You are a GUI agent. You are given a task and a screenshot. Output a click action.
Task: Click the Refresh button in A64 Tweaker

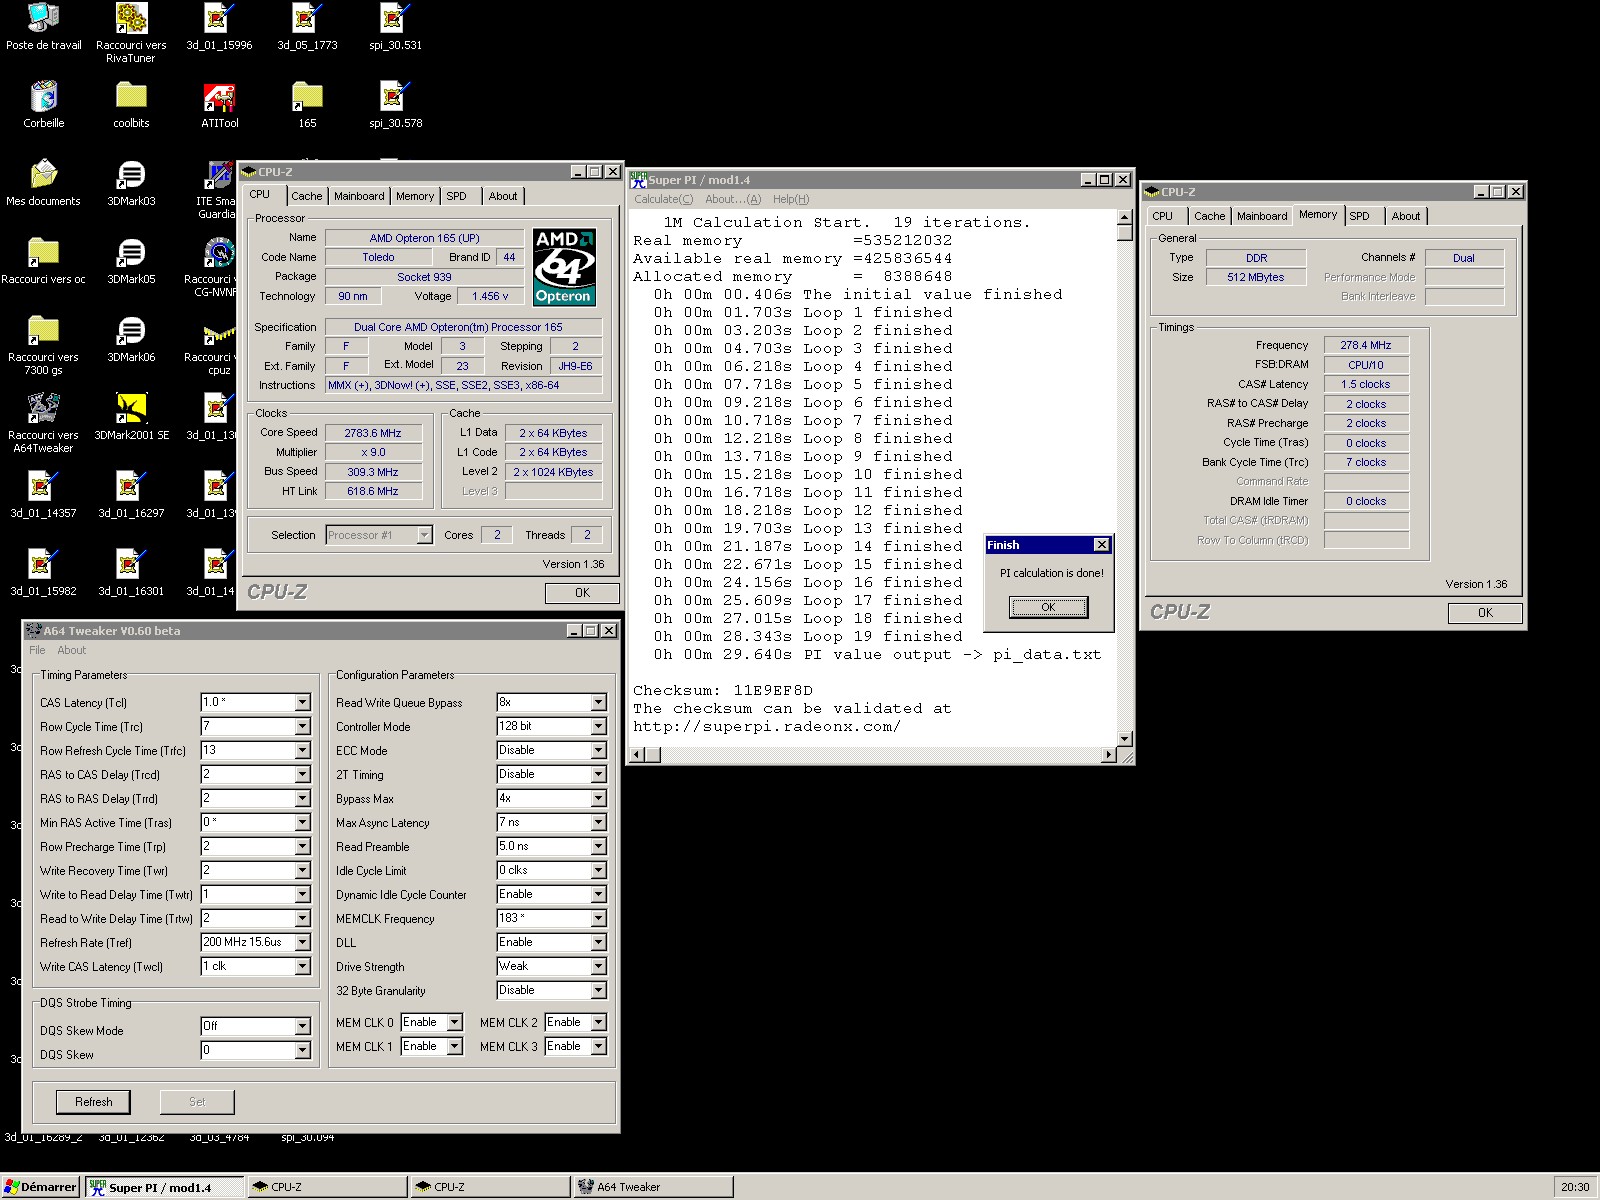(94, 1102)
